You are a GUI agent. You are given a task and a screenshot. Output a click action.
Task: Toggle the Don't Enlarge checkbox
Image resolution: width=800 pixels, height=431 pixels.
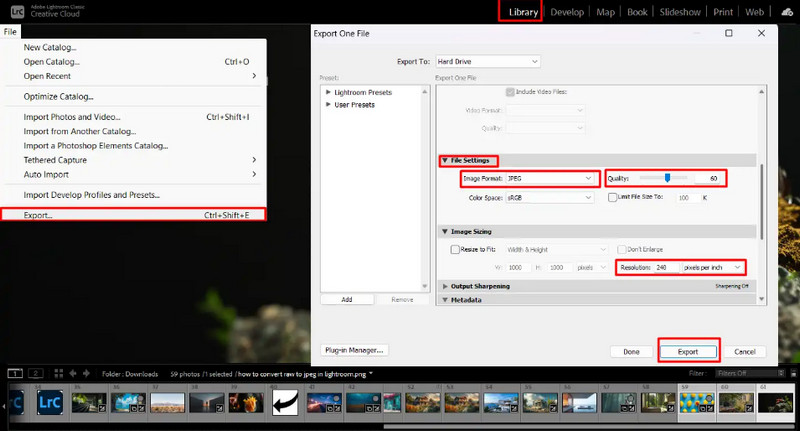pyautogui.click(x=621, y=249)
